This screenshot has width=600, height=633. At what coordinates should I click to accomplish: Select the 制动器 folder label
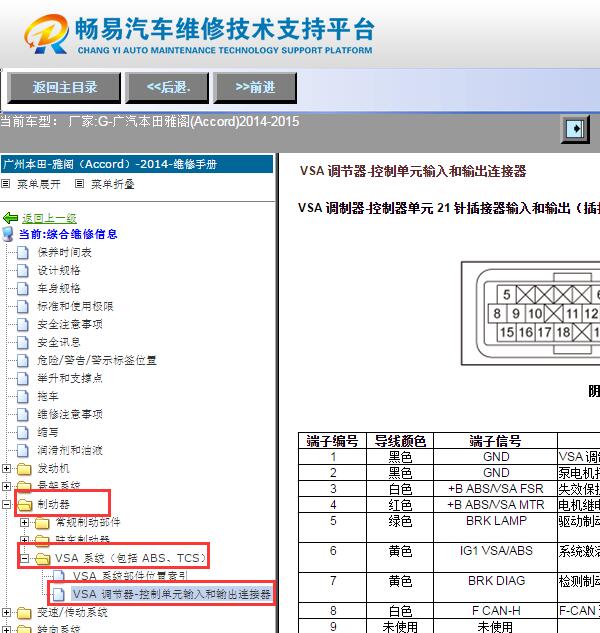pyautogui.click(x=54, y=504)
